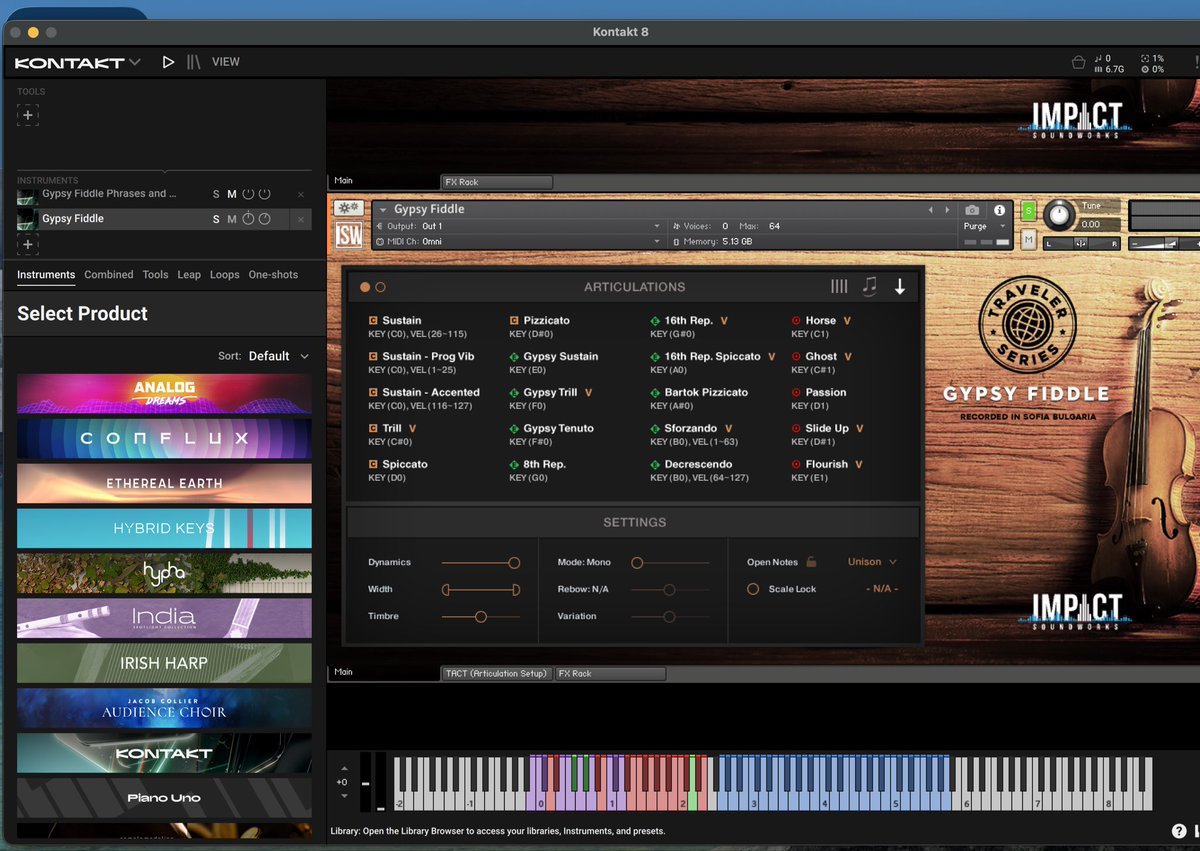
Task: Adjust the Timbre slider
Action: tap(481, 617)
